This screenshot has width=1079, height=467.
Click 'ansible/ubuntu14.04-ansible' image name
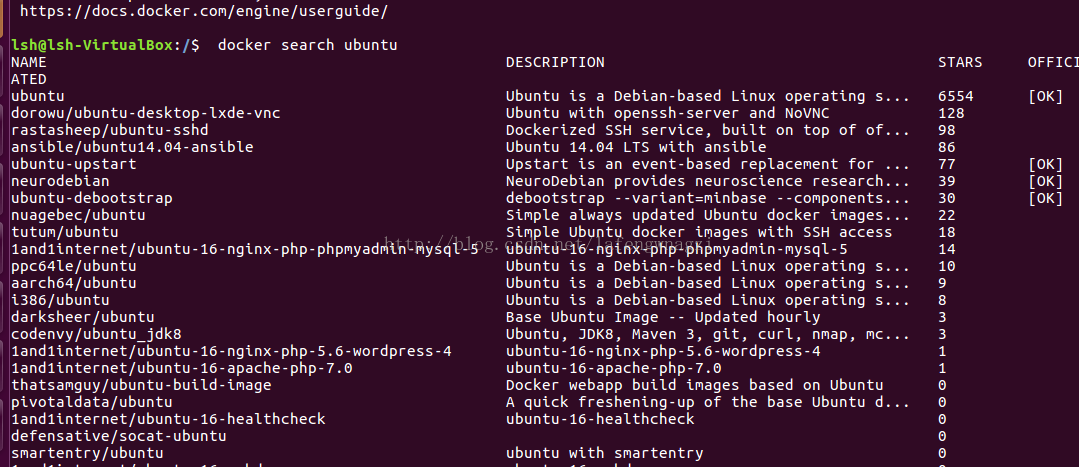tap(132, 147)
